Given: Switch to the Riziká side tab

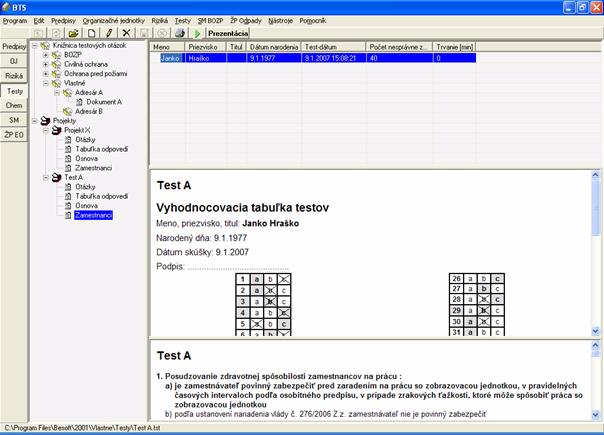Looking at the screenshot, I should [14, 76].
